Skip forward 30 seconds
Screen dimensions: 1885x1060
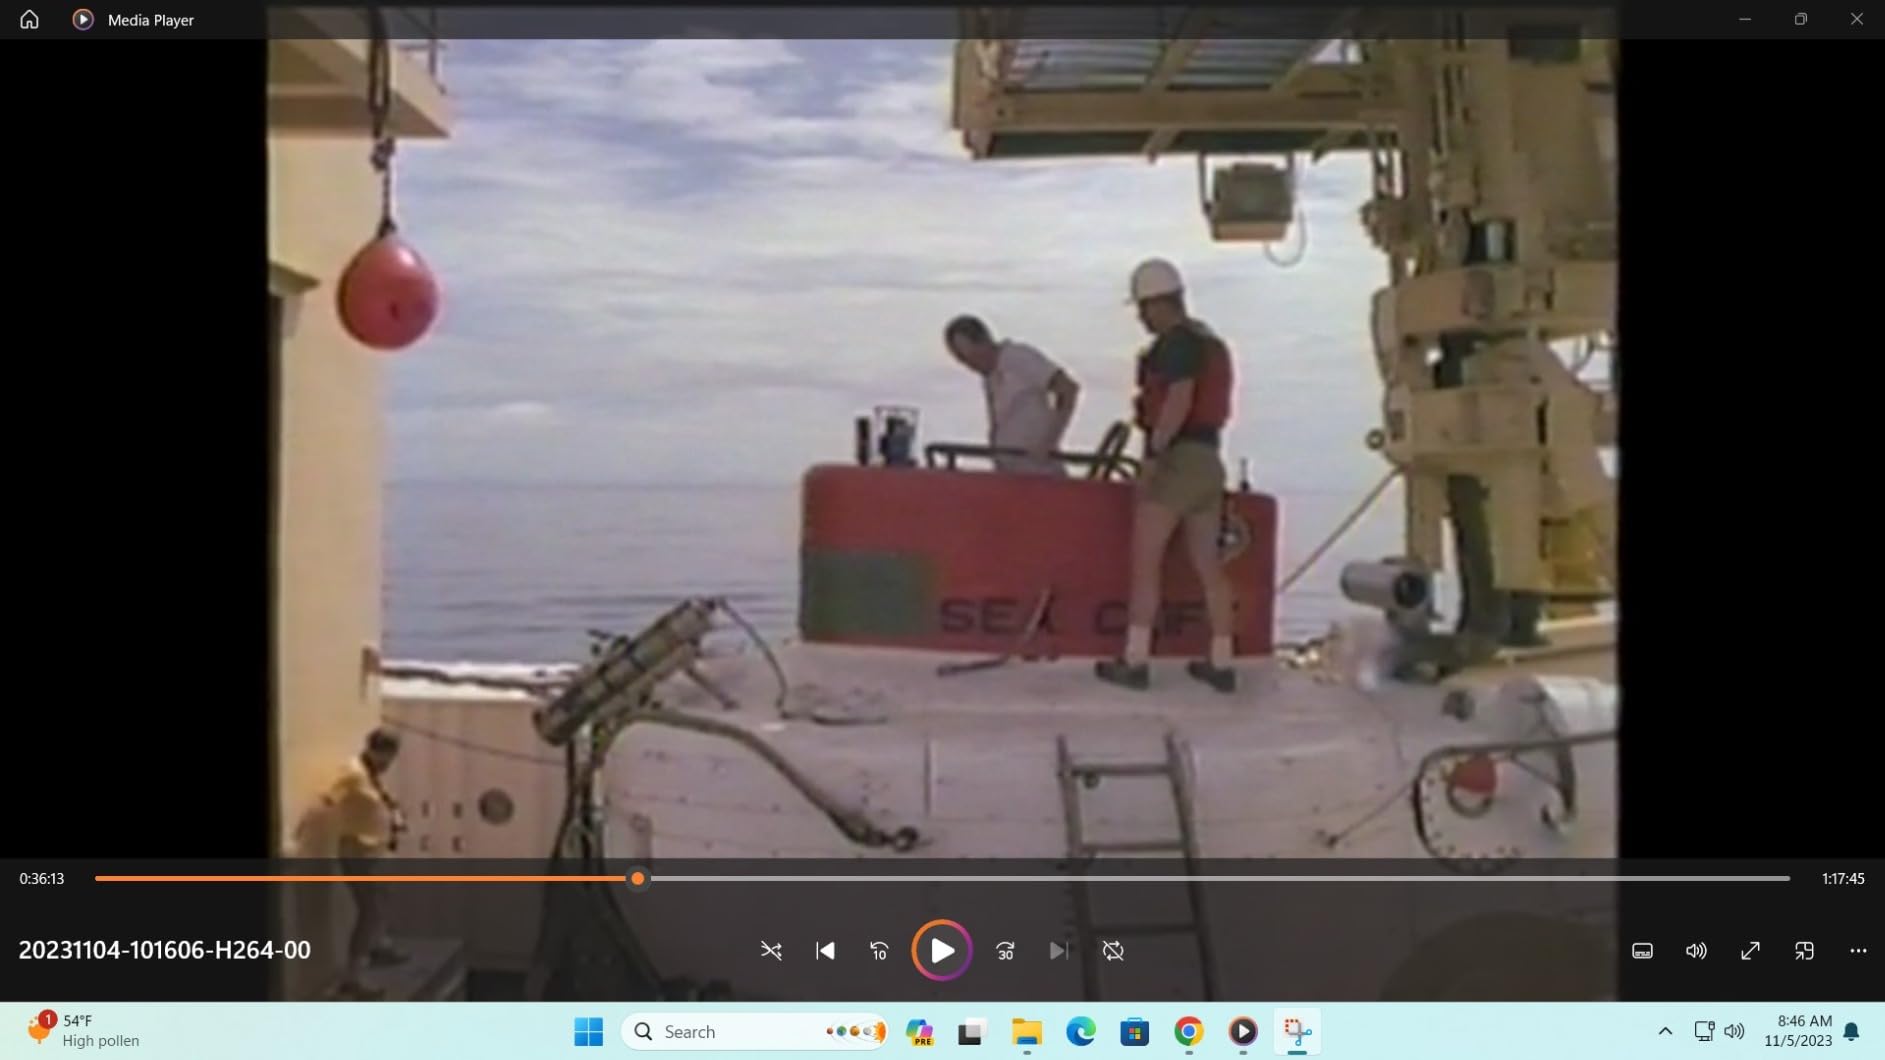[1005, 950]
